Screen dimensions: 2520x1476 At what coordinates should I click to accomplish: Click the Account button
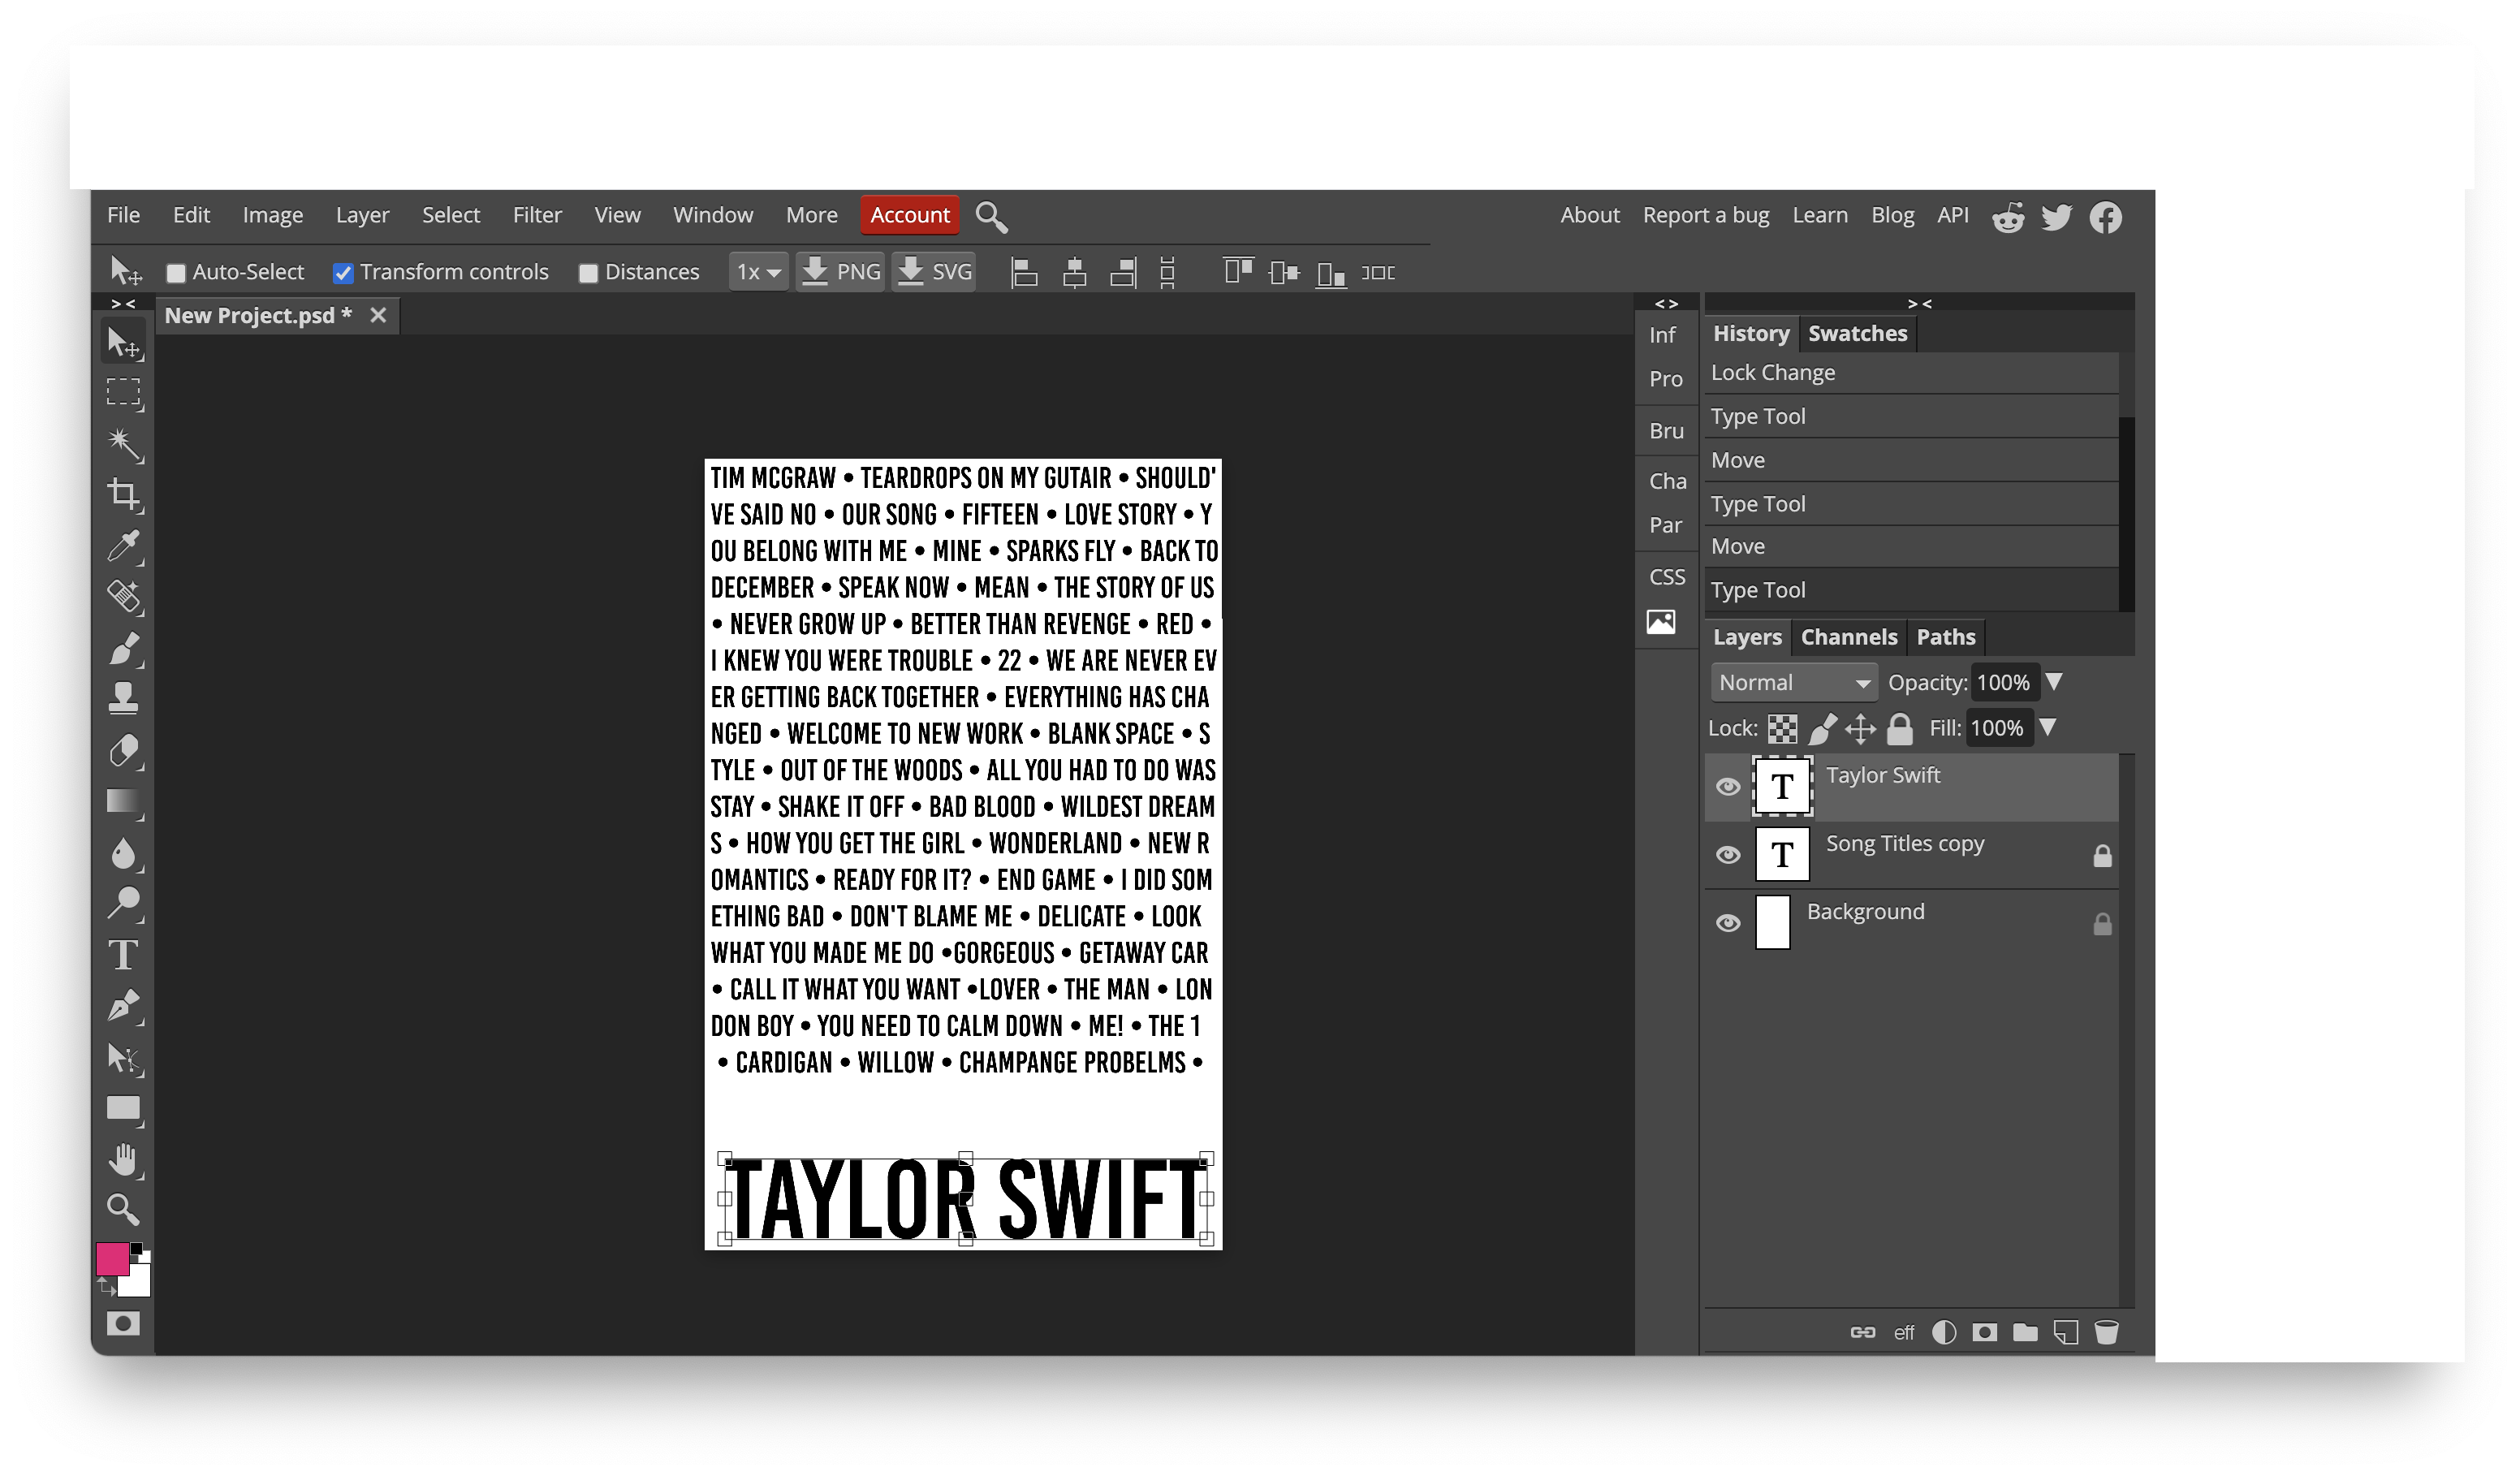click(909, 215)
